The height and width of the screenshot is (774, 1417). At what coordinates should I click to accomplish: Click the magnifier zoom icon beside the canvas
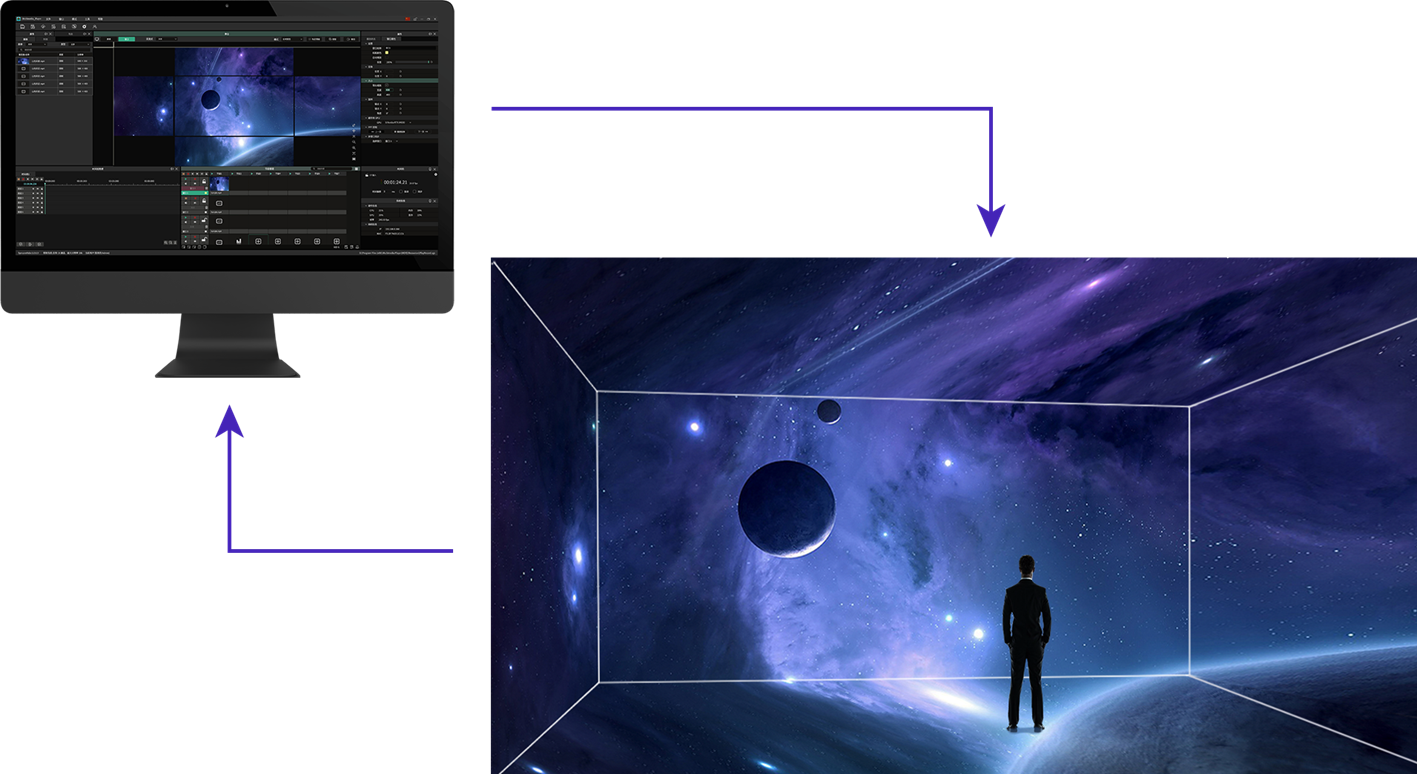pos(355,143)
